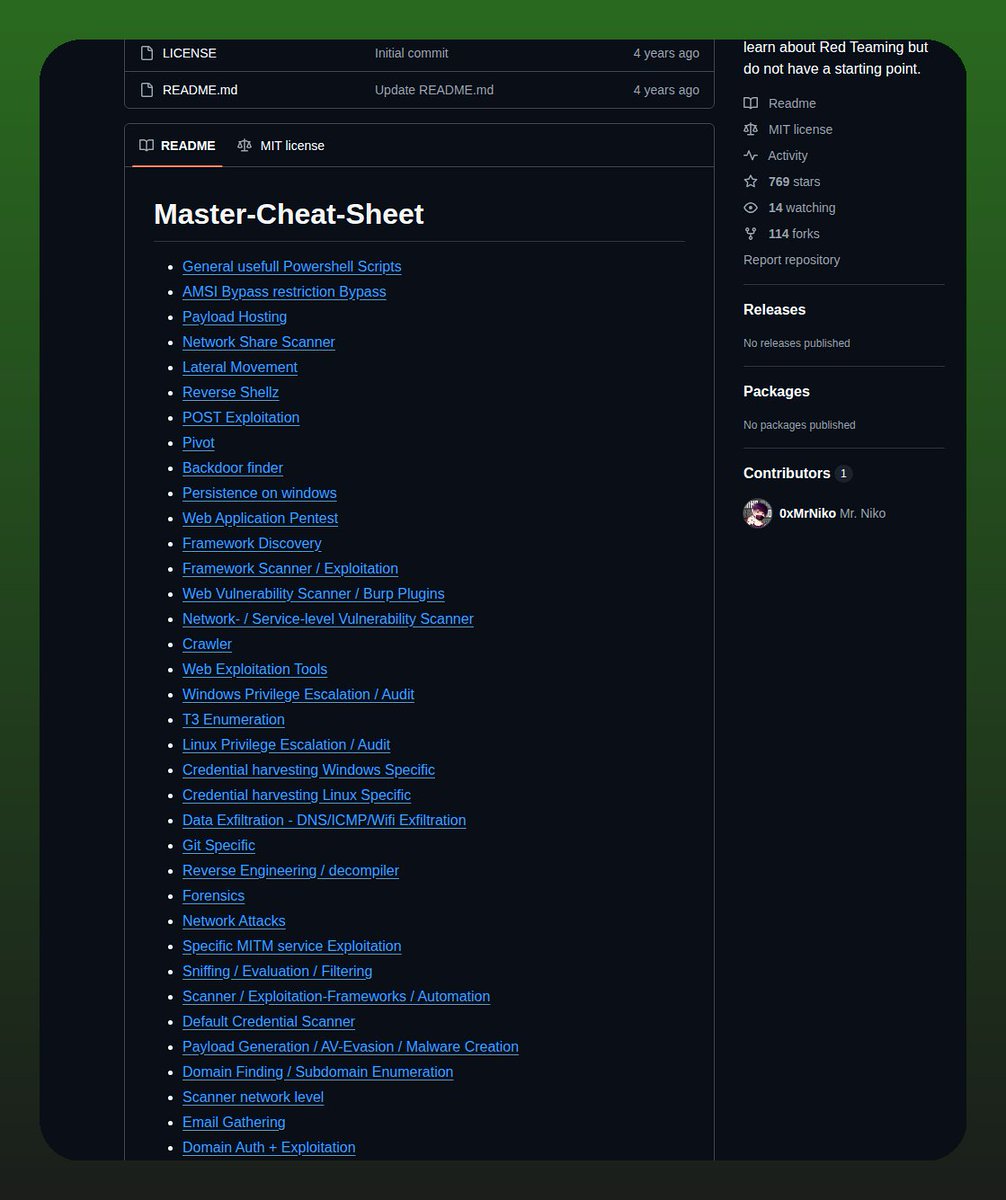Open the Git Specific link
Viewport: 1006px width, 1200px height.
click(218, 845)
